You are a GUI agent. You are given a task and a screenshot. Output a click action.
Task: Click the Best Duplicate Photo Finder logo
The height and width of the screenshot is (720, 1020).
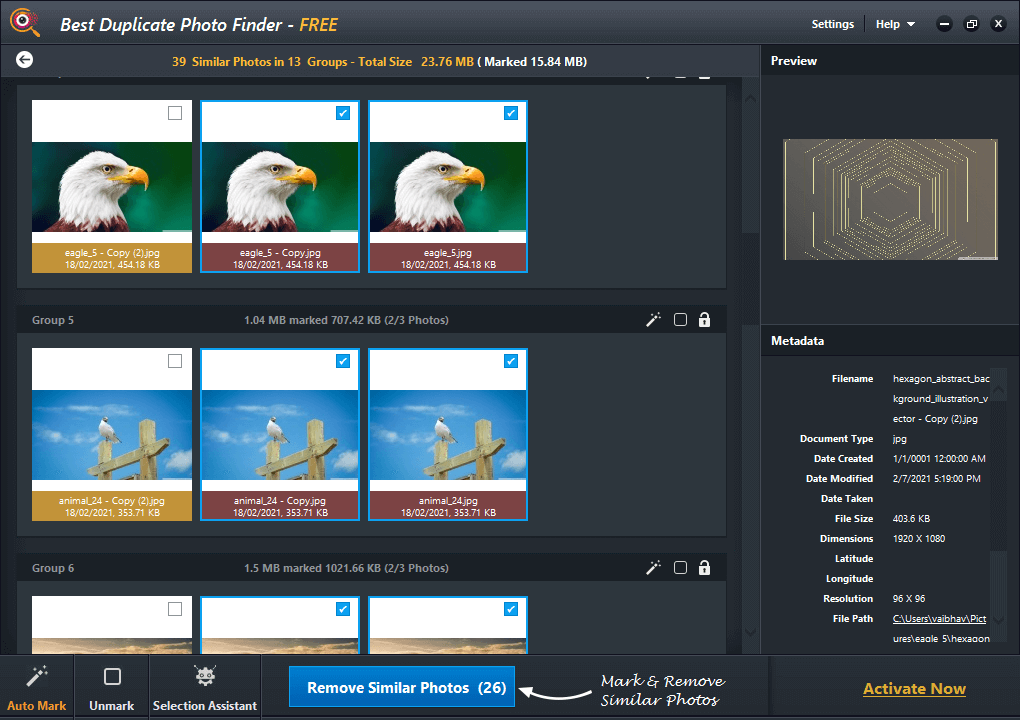point(24,22)
